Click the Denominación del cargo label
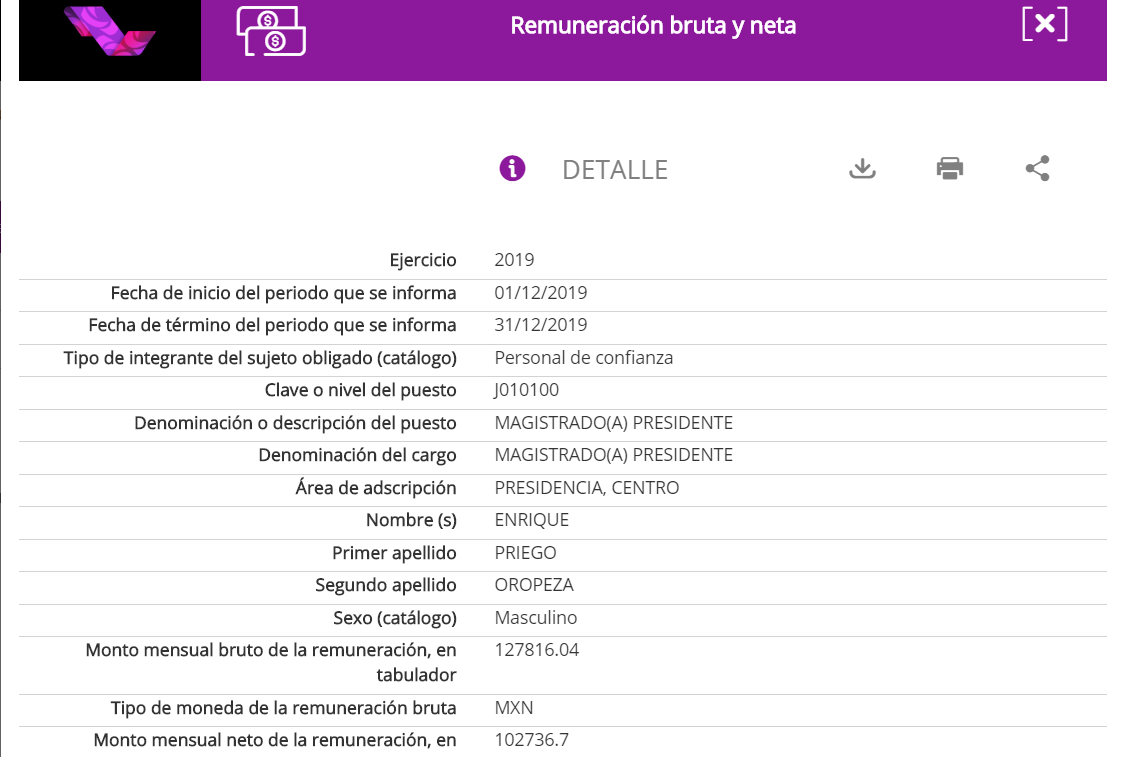This screenshot has height=757, width=1122. (357, 456)
